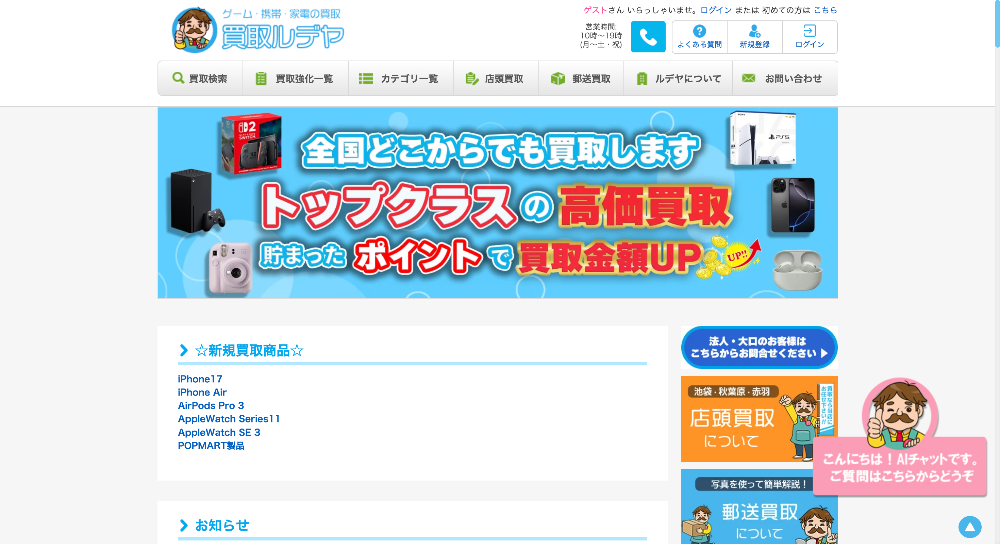The image size is (1000, 544).
Task: Click the blue phone call icon
Action: click(x=648, y=37)
